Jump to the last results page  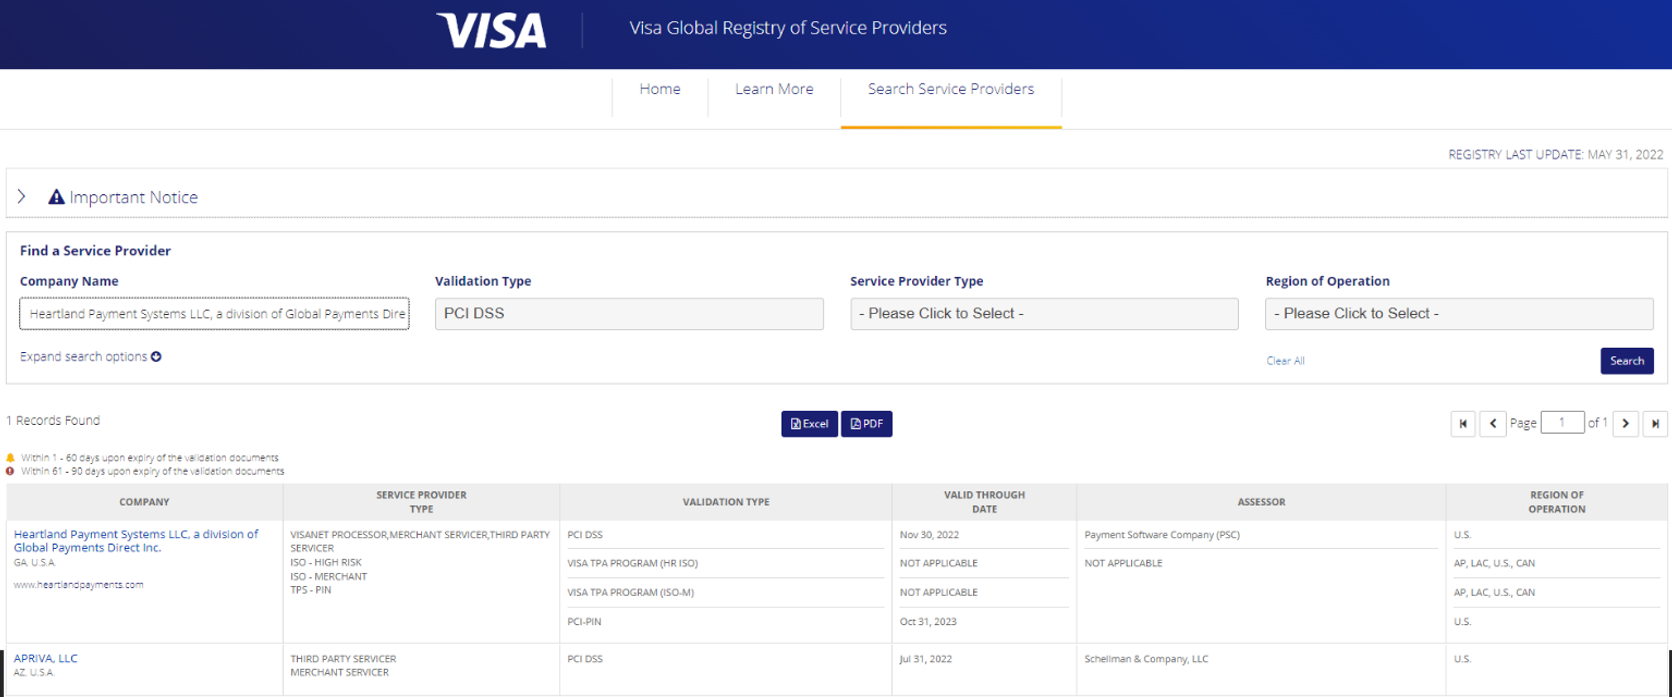pyautogui.click(x=1655, y=424)
